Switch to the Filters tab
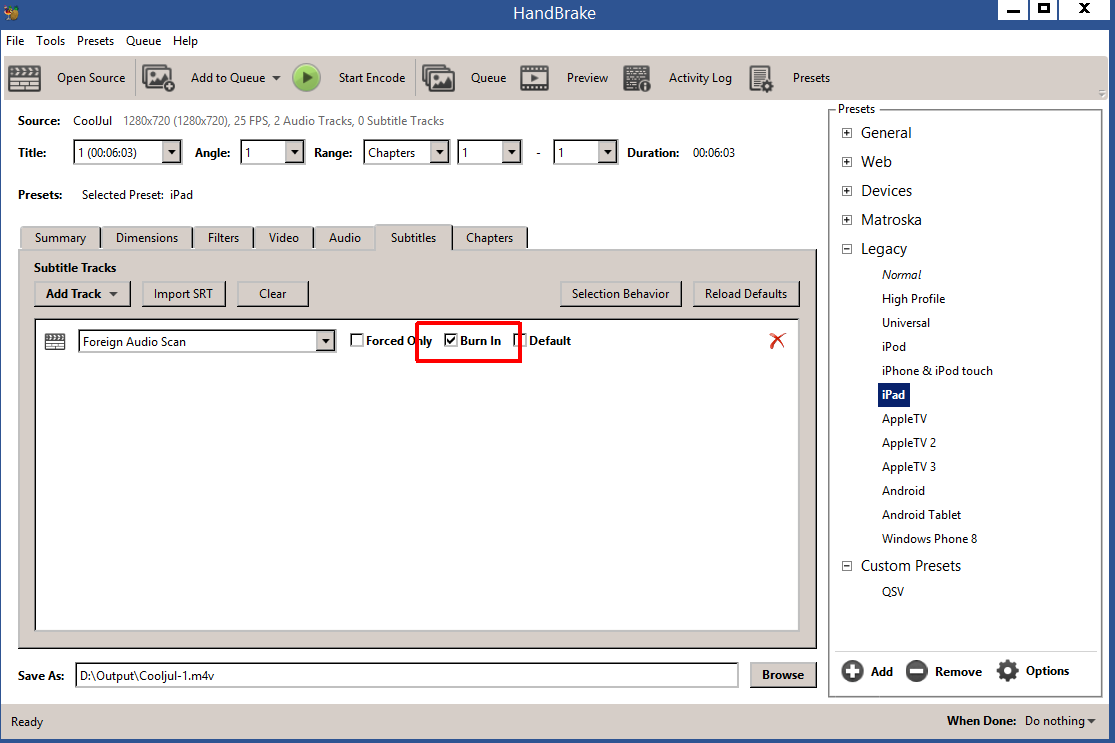Viewport: 1115px width, 743px height. tap(223, 237)
